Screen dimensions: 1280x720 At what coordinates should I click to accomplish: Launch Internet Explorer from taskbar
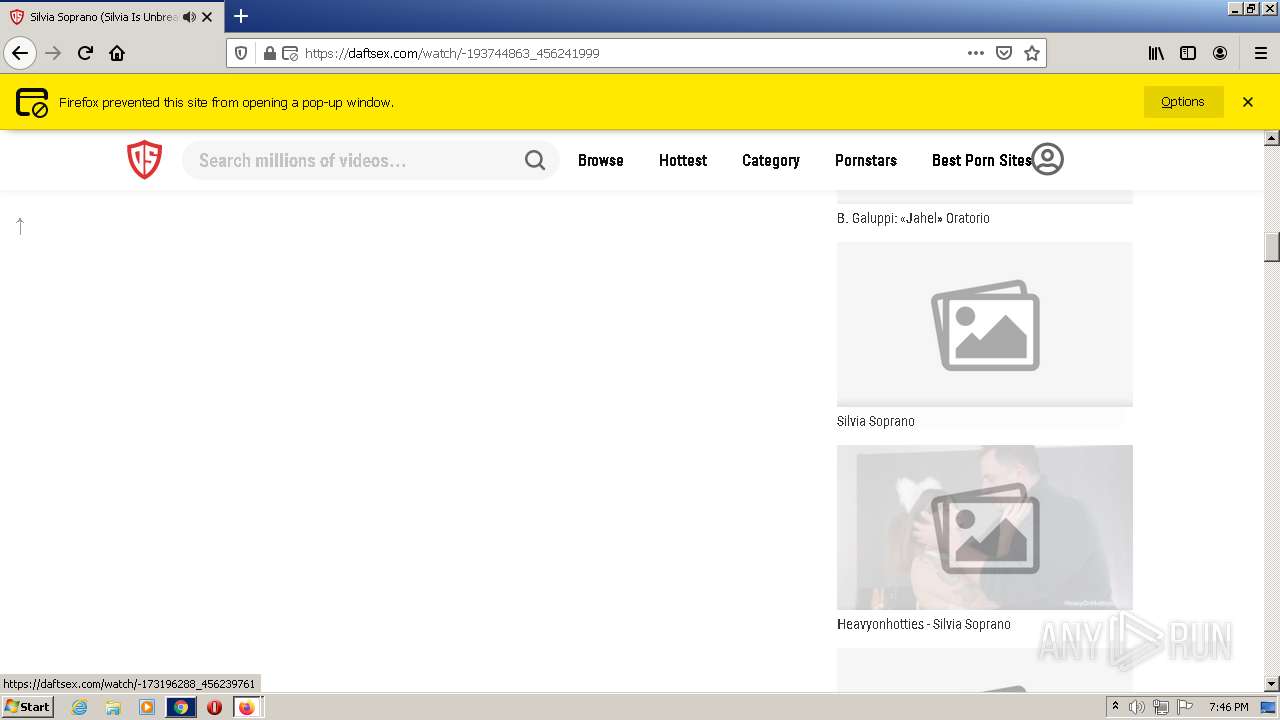click(80, 707)
